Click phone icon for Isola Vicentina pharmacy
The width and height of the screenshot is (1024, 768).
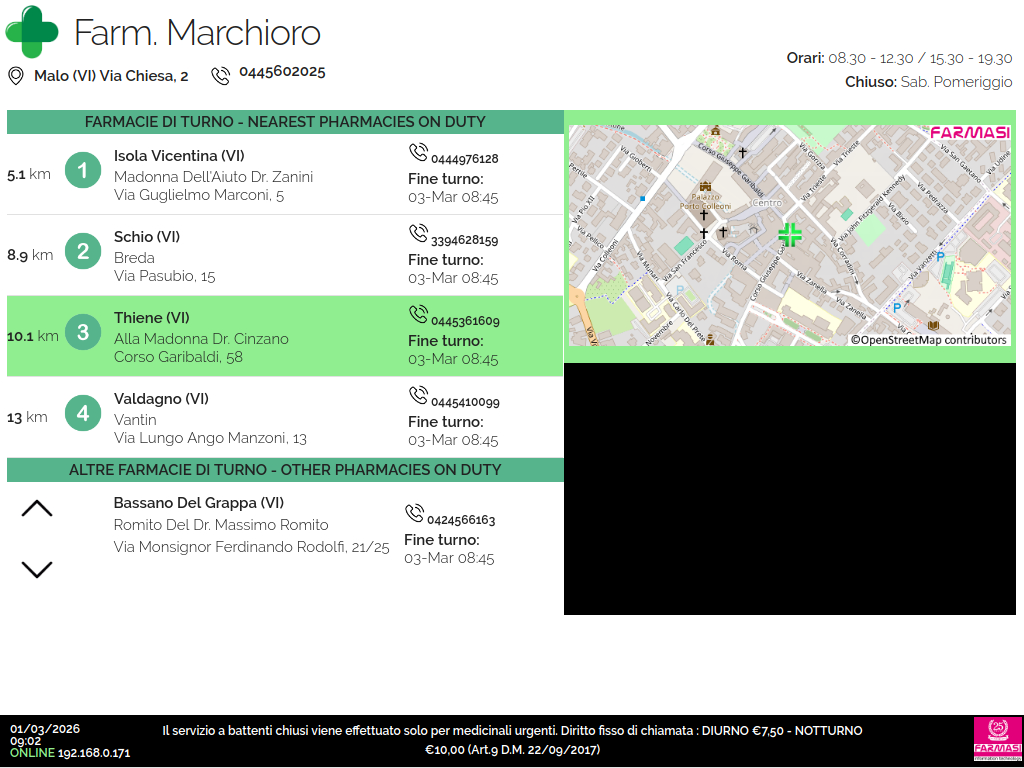(x=418, y=153)
